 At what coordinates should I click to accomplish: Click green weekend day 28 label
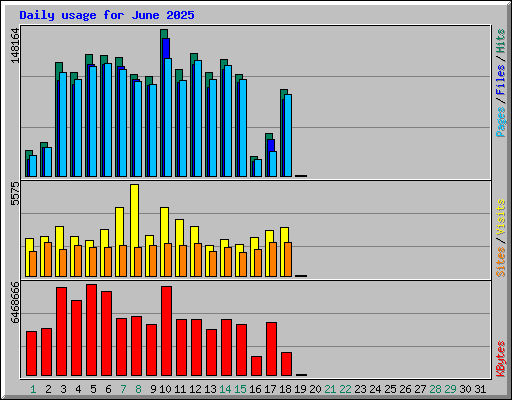click(435, 389)
